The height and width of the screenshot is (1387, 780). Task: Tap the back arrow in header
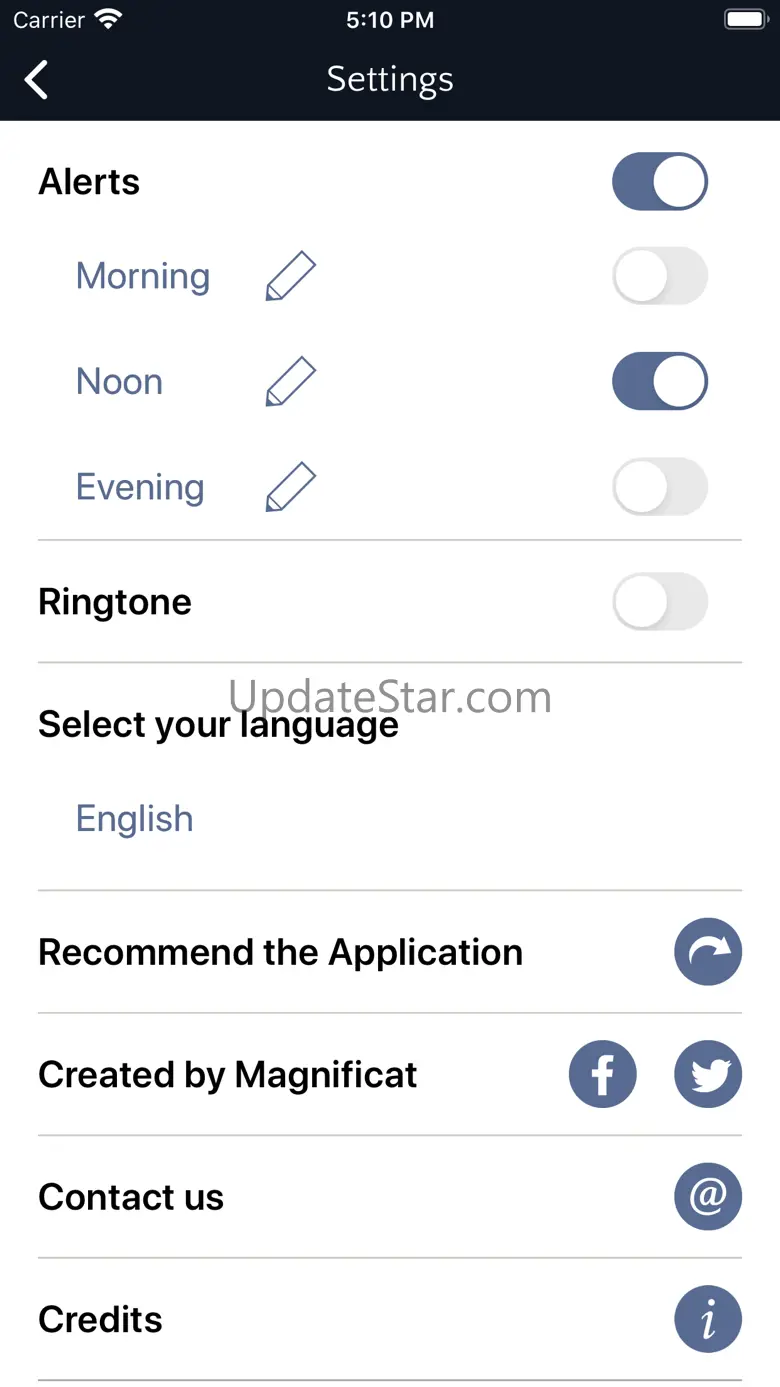pyautogui.click(x=37, y=80)
